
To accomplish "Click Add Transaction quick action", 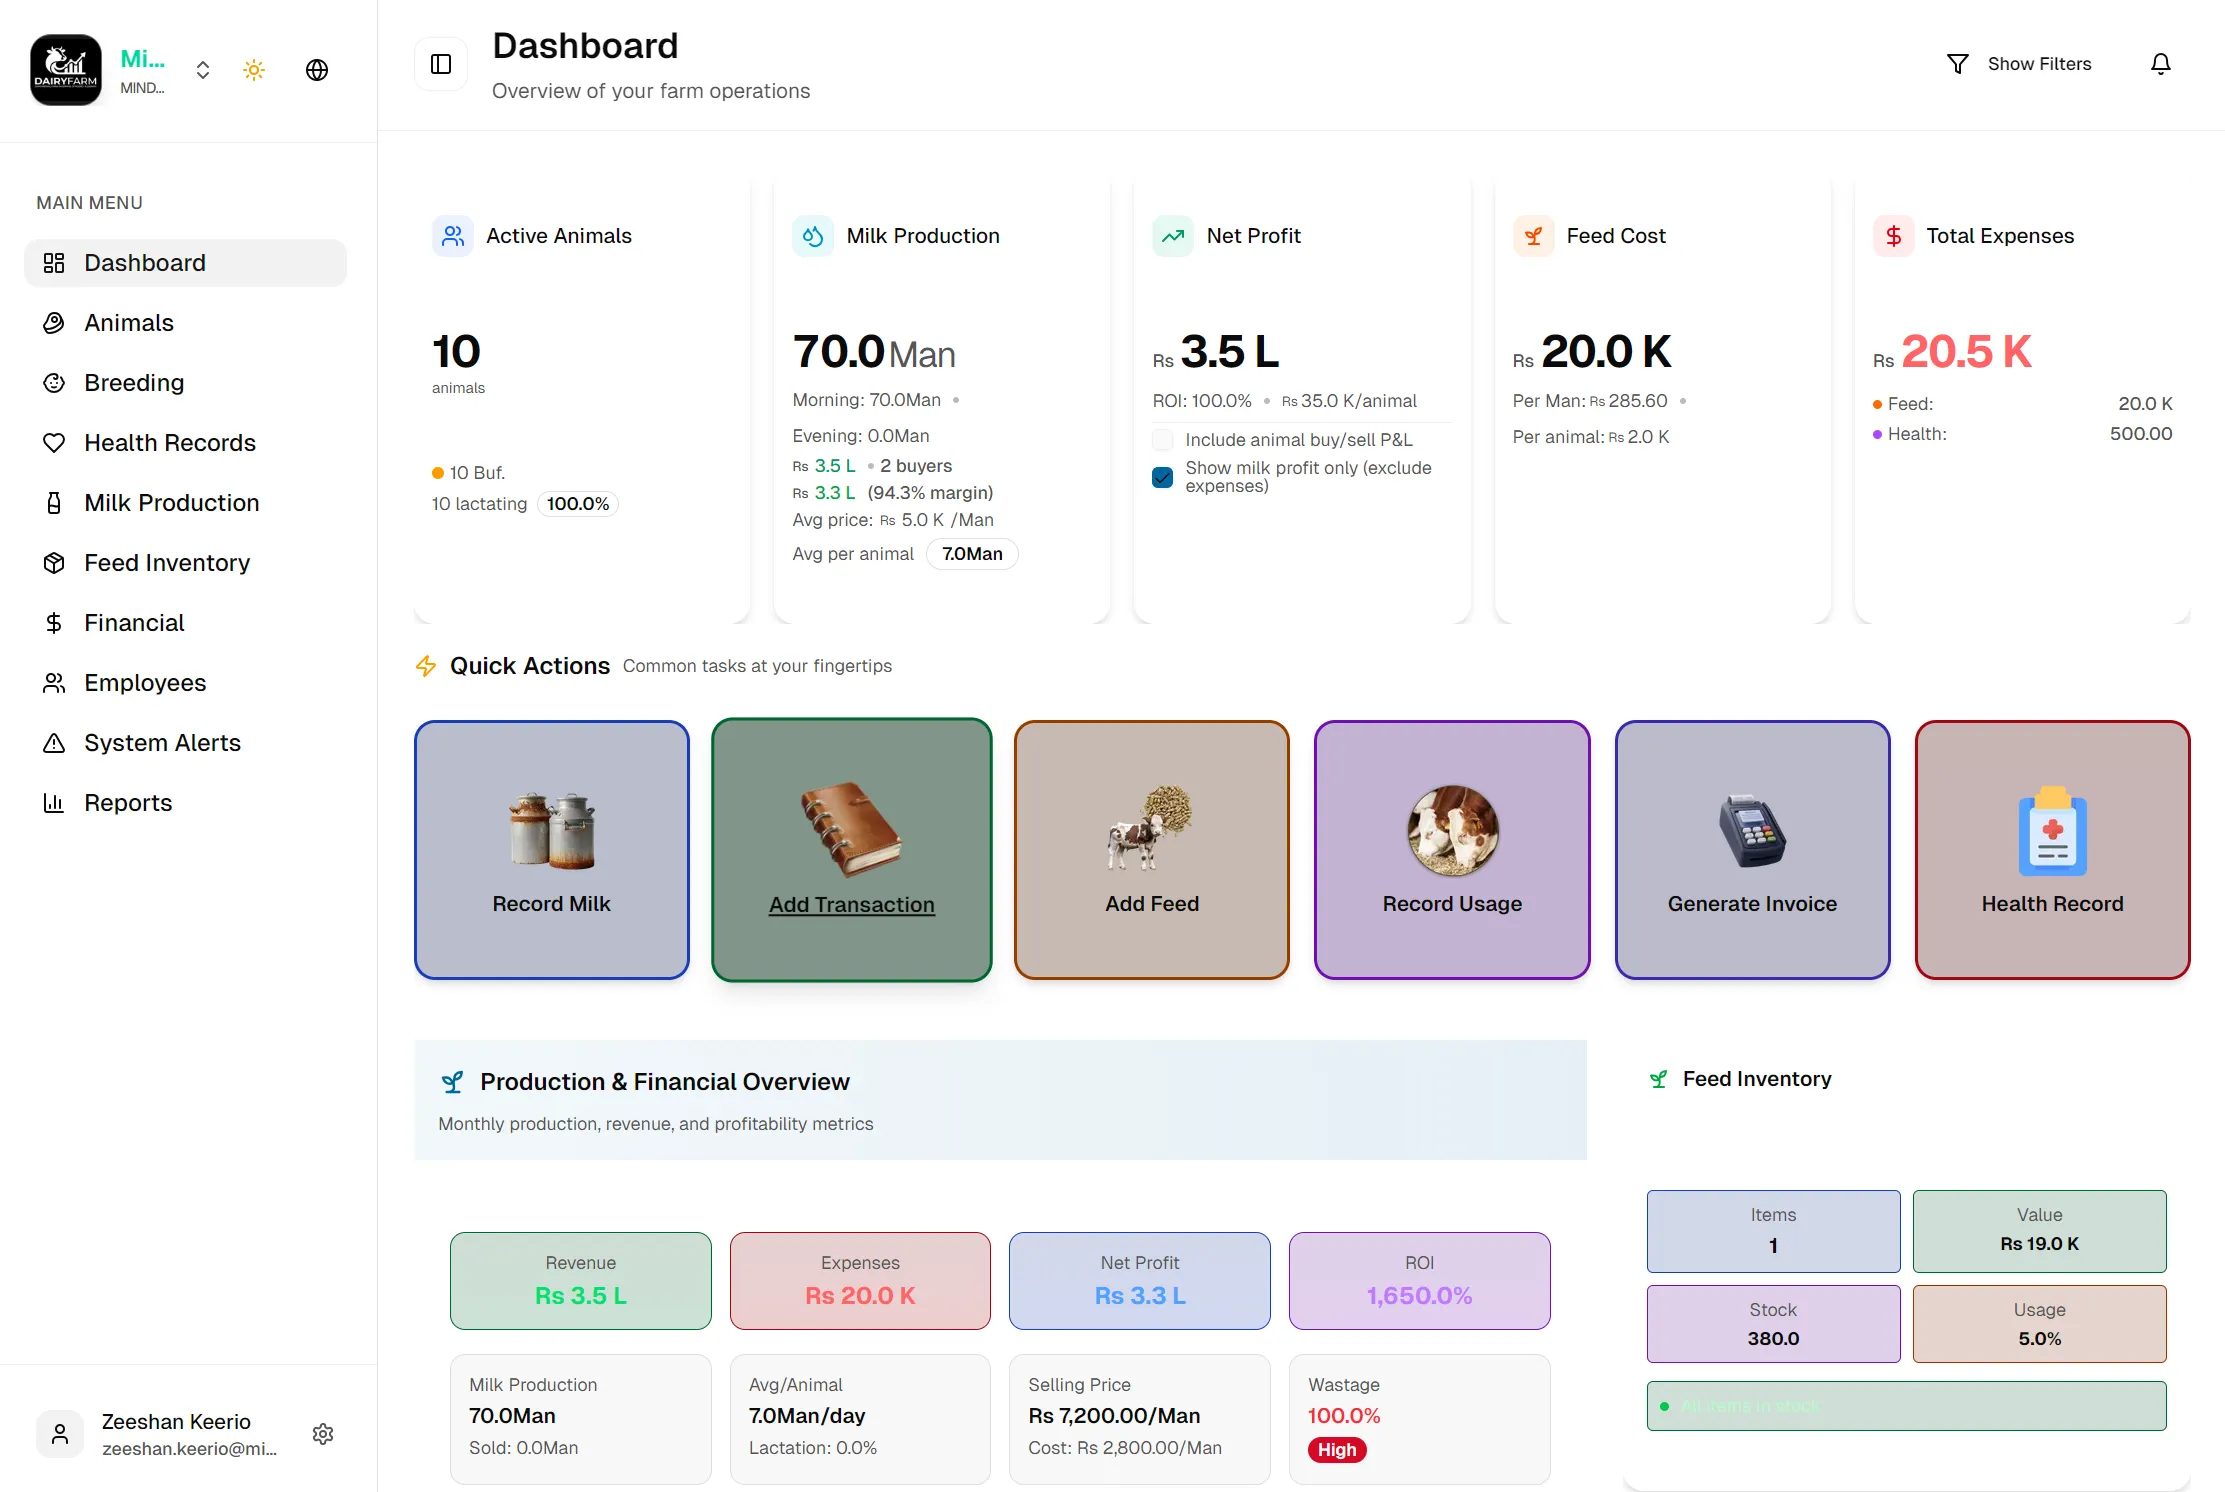I will (852, 850).
